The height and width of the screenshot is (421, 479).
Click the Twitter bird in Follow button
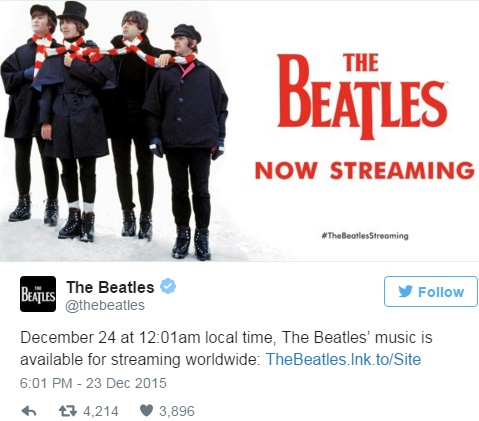click(405, 291)
